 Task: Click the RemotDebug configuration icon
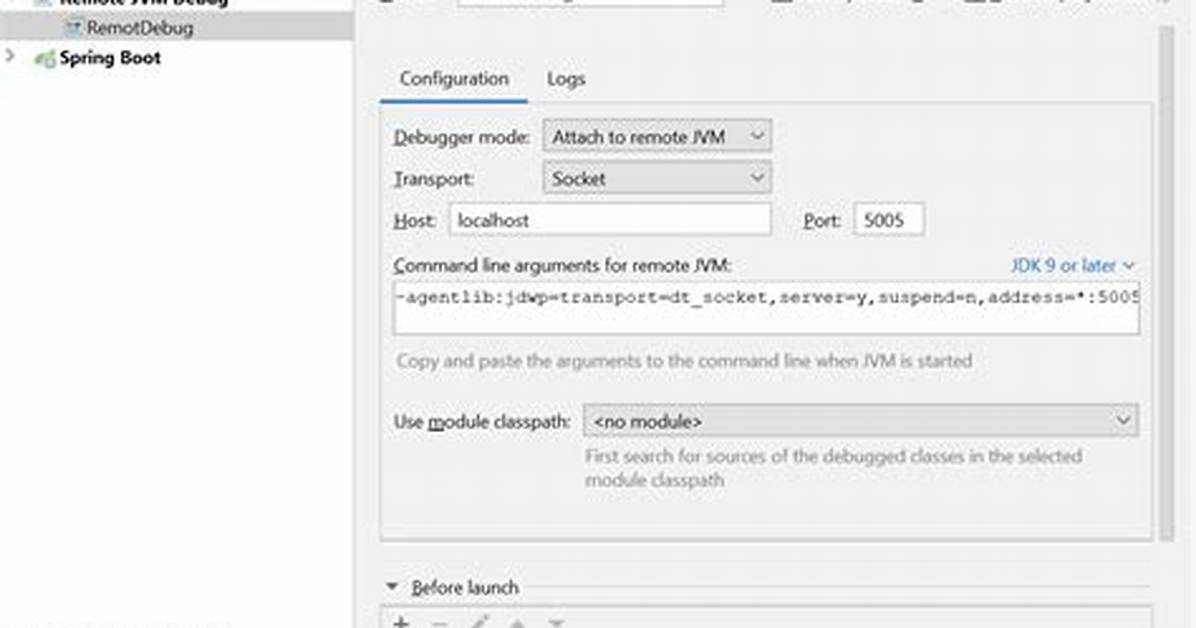pos(72,28)
